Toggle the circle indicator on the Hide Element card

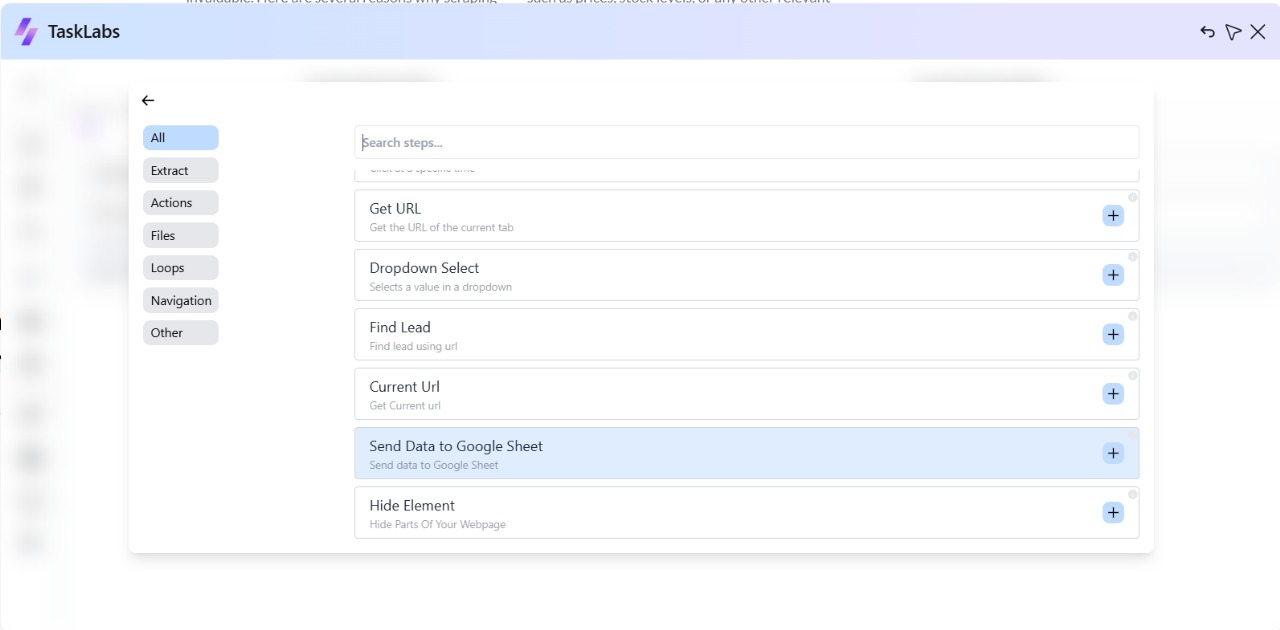(1132, 493)
